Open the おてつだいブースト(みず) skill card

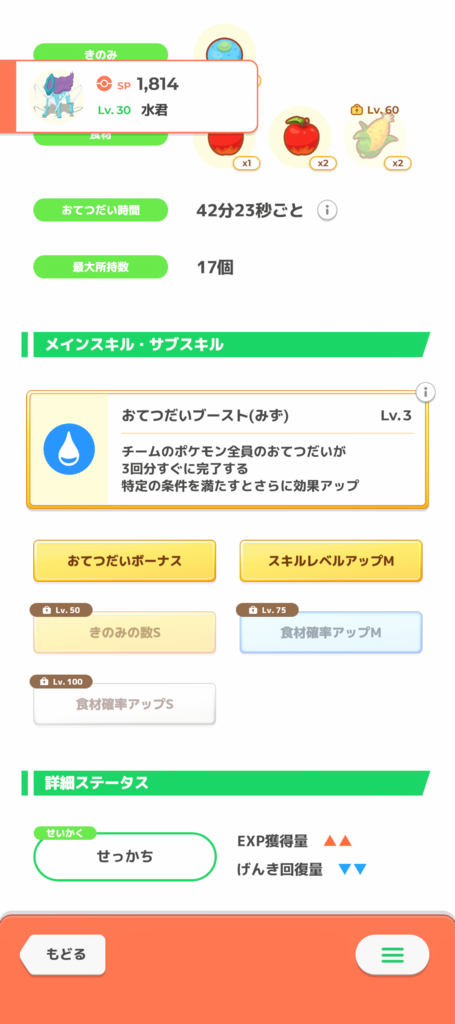click(x=227, y=449)
